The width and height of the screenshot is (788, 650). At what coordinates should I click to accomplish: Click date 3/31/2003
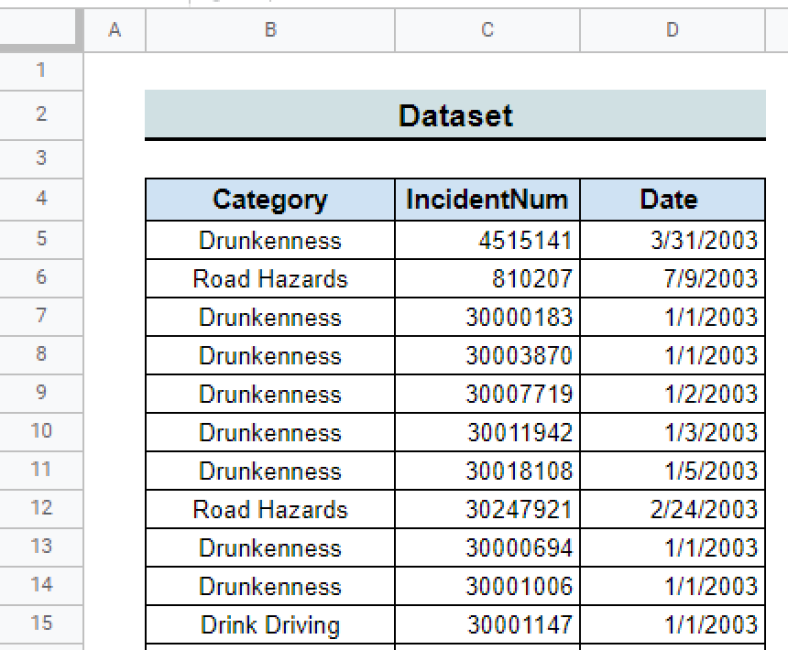click(672, 240)
